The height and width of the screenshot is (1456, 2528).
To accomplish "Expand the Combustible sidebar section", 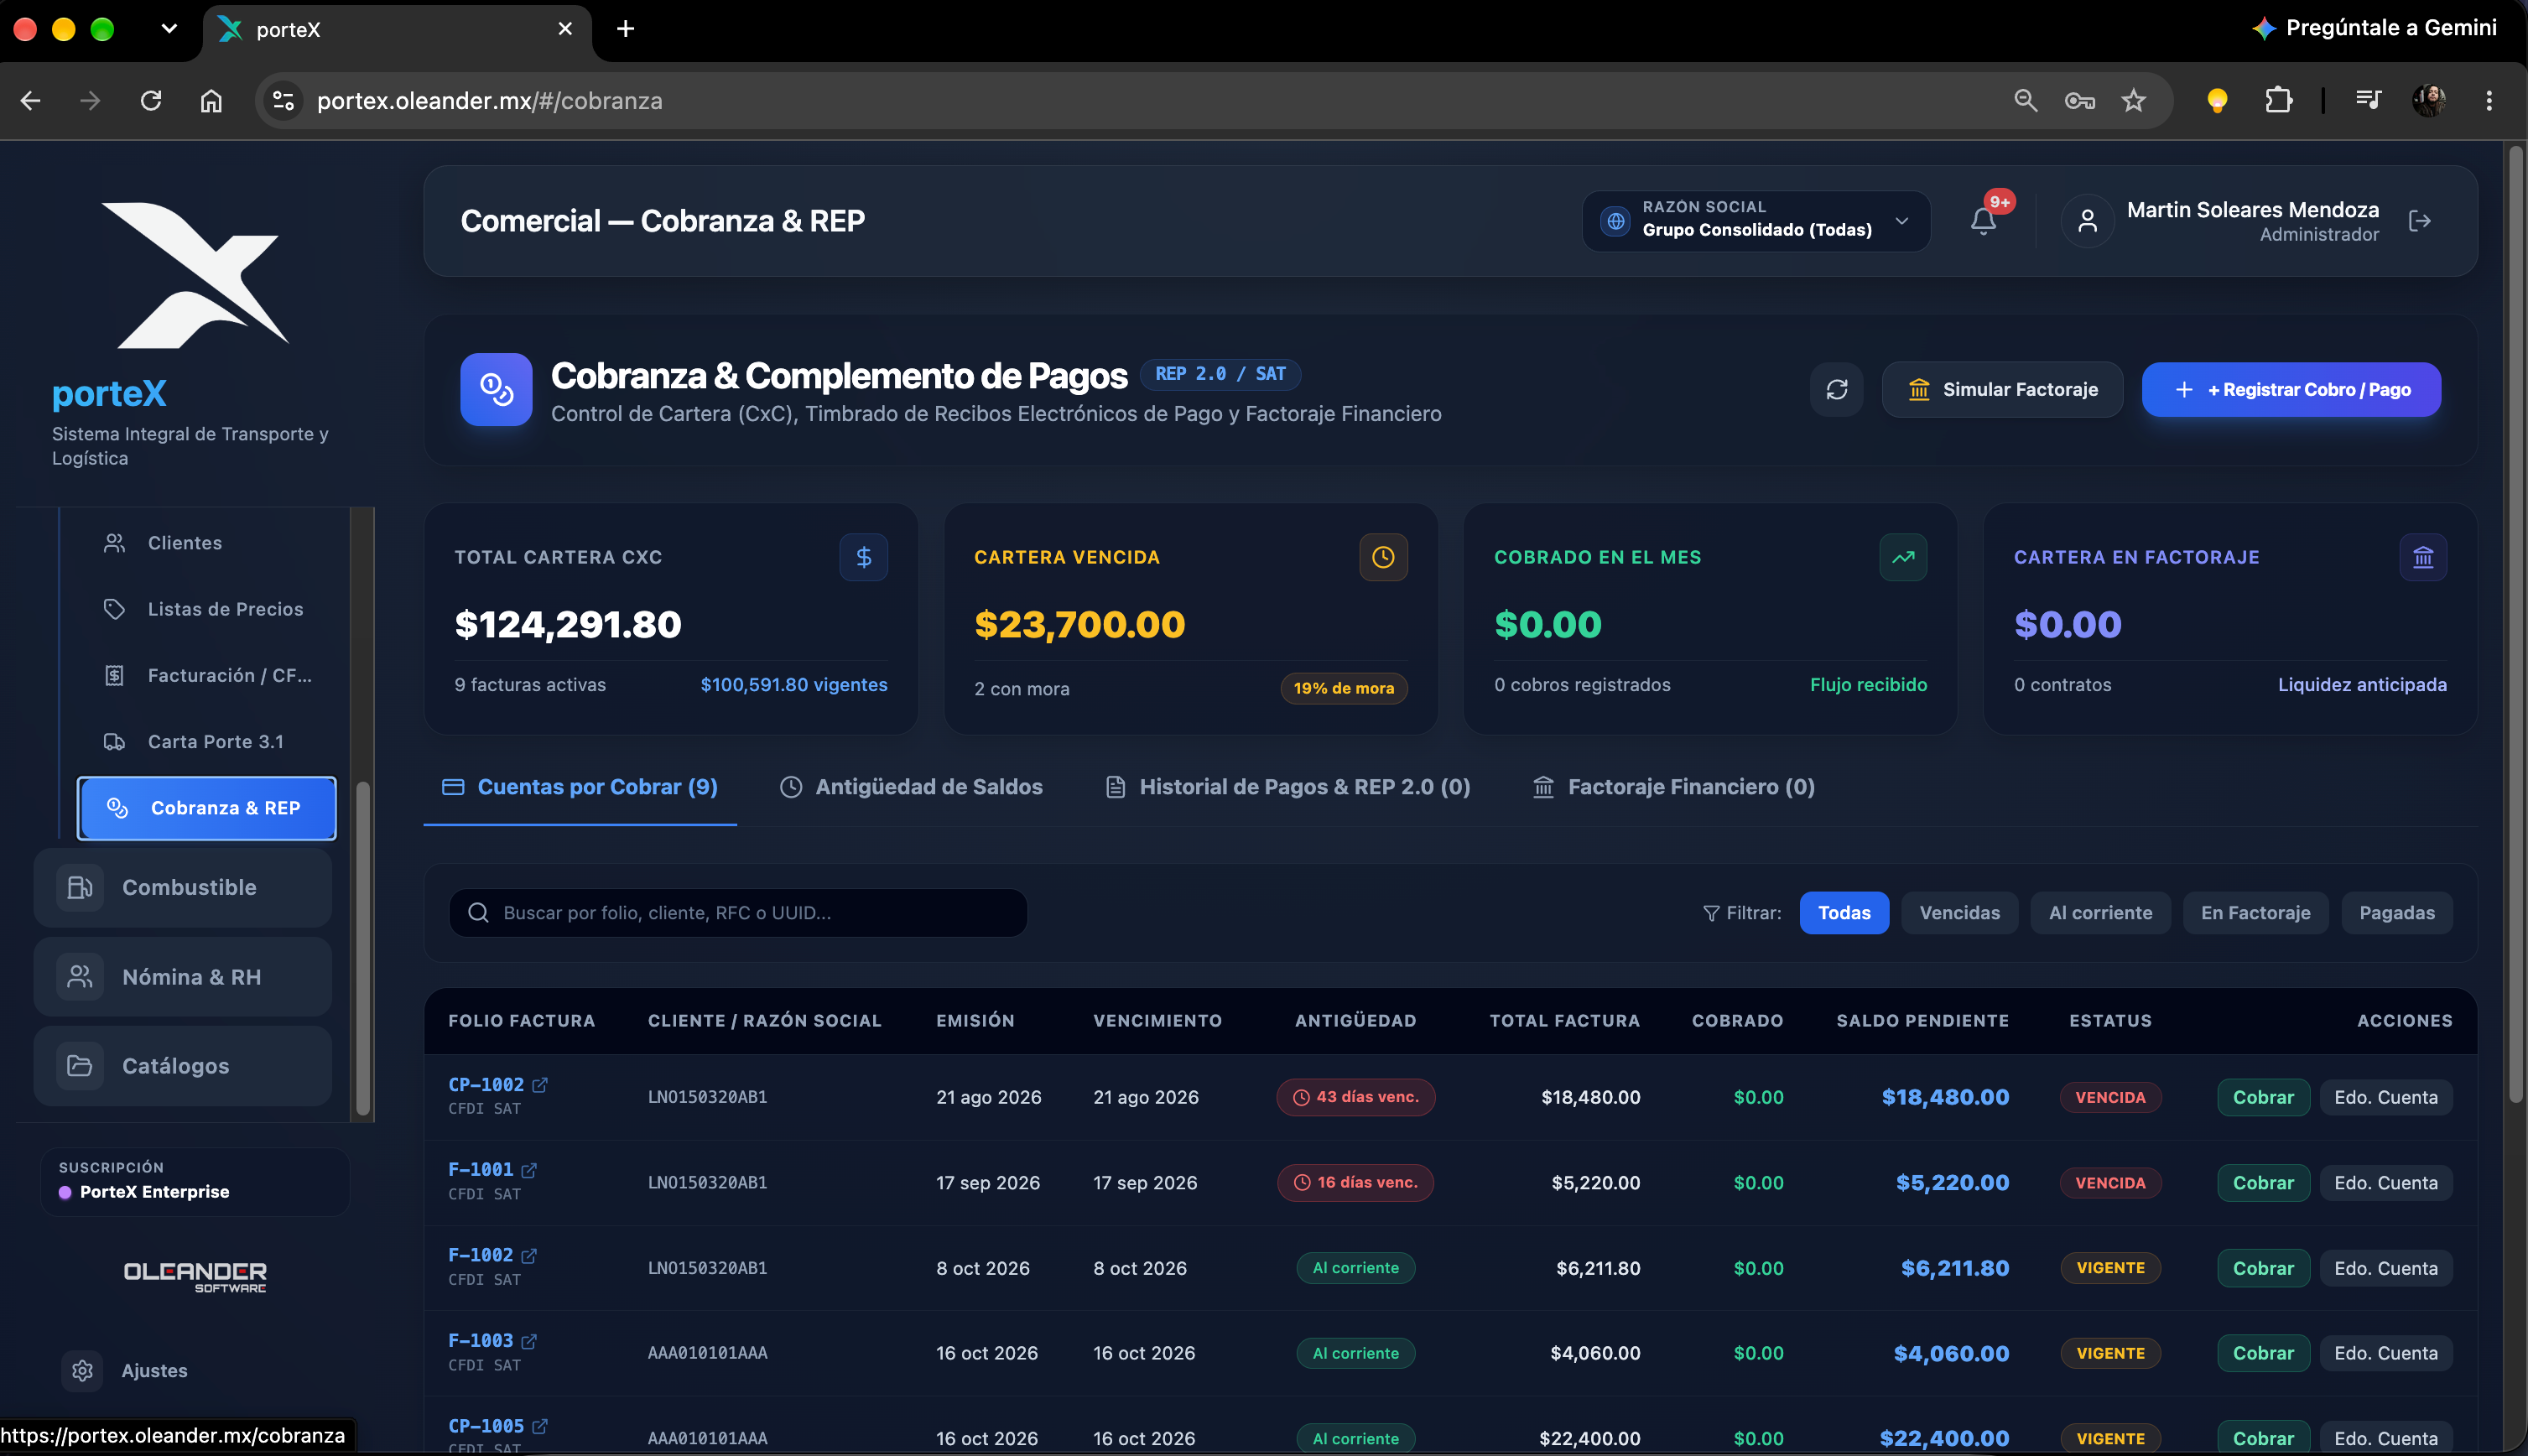I will point(183,887).
